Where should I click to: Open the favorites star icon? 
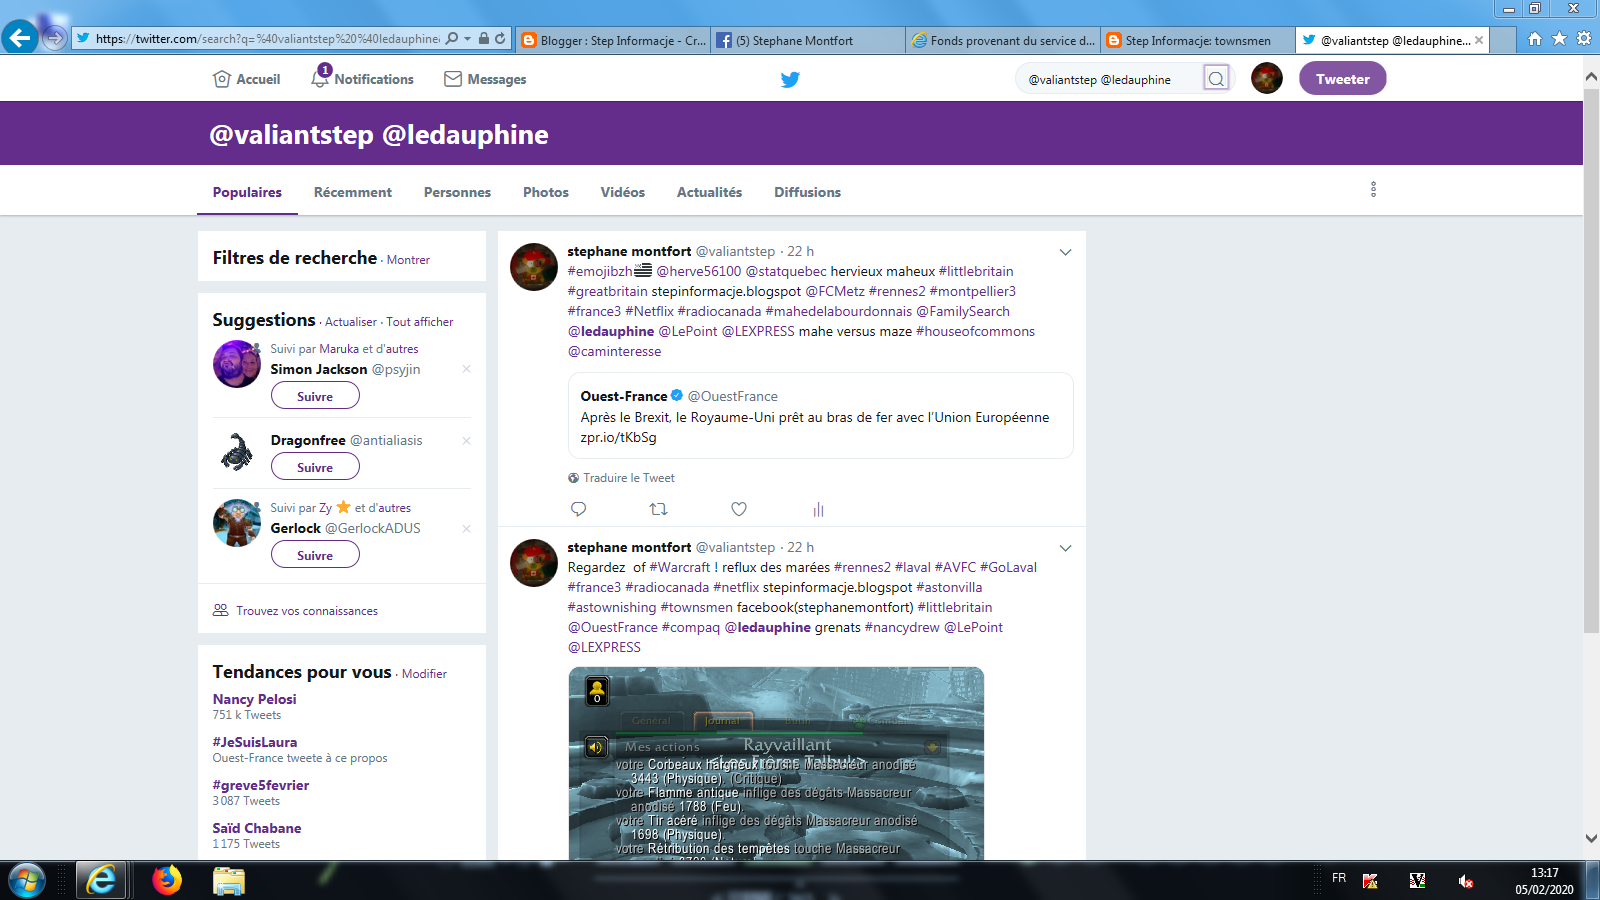click(x=1559, y=39)
